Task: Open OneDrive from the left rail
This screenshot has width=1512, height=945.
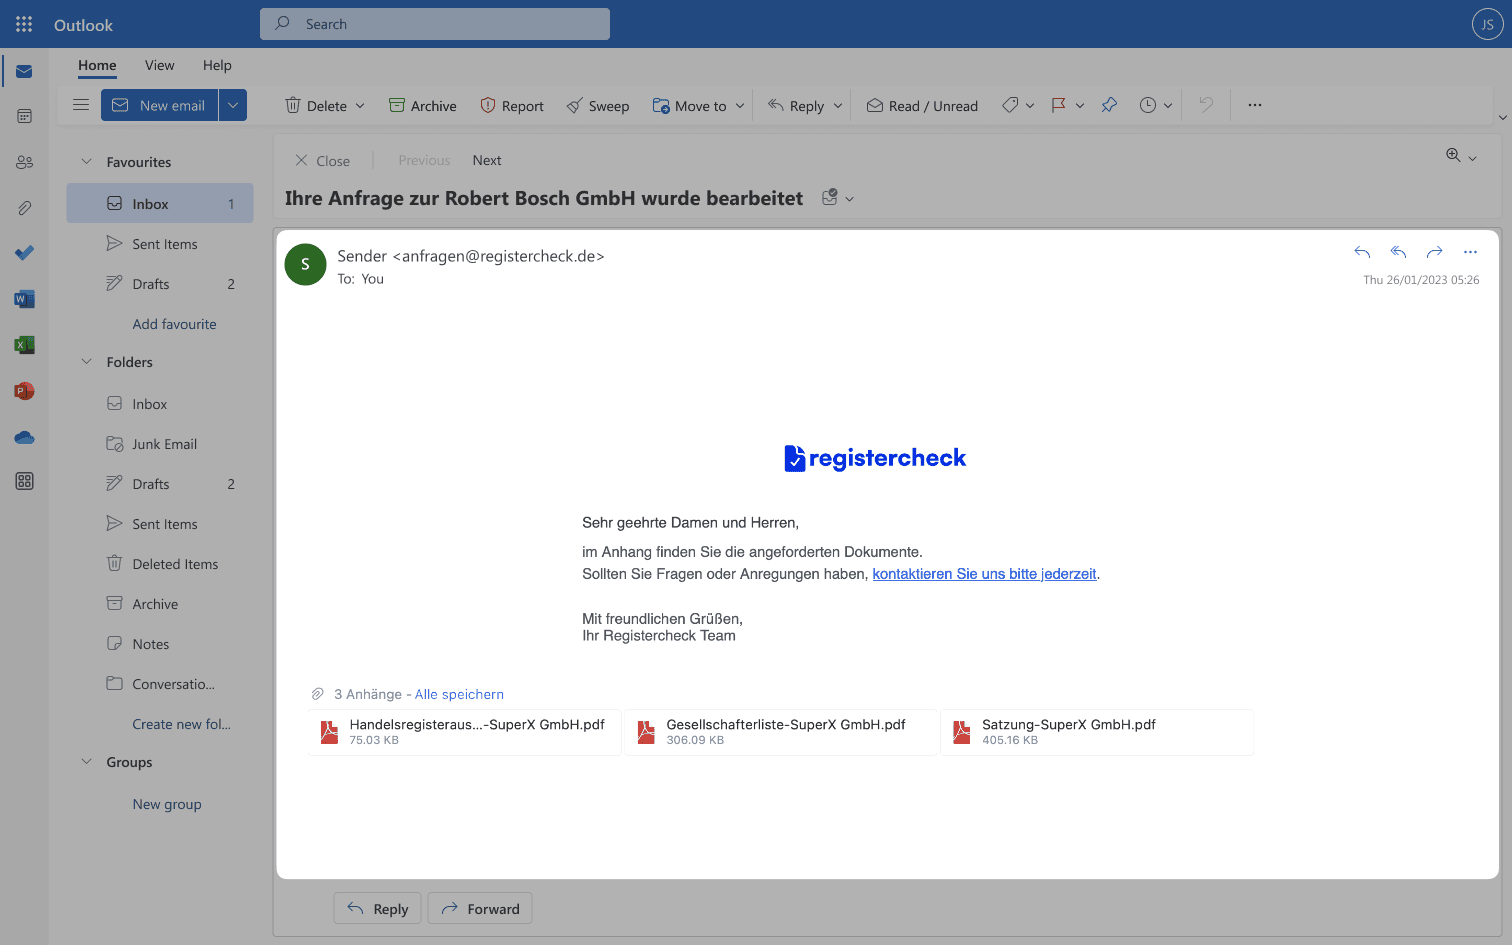Action: pyautogui.click(x=24, y=437)
